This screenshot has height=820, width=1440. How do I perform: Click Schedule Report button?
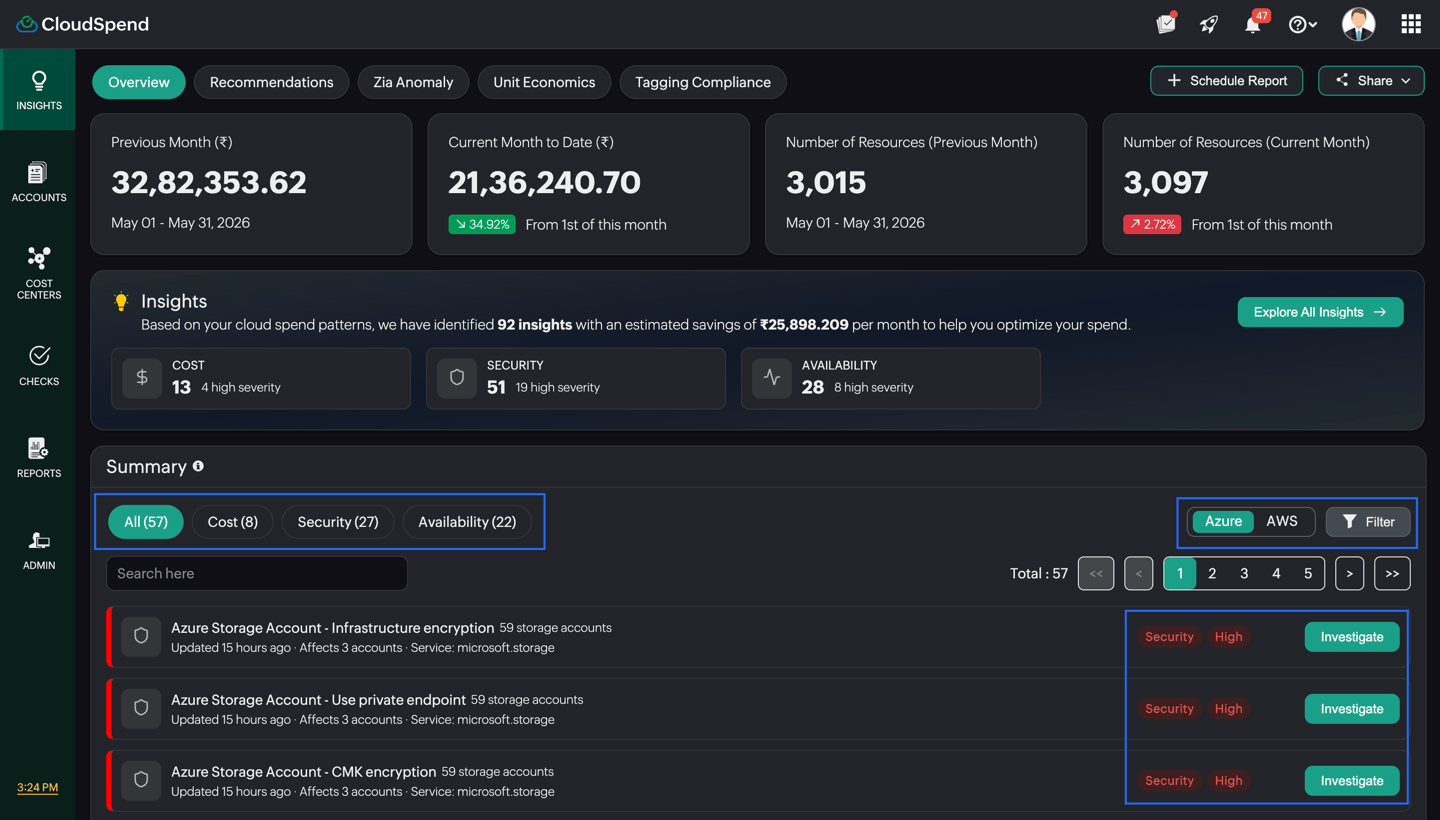[x=1226, y=81]
